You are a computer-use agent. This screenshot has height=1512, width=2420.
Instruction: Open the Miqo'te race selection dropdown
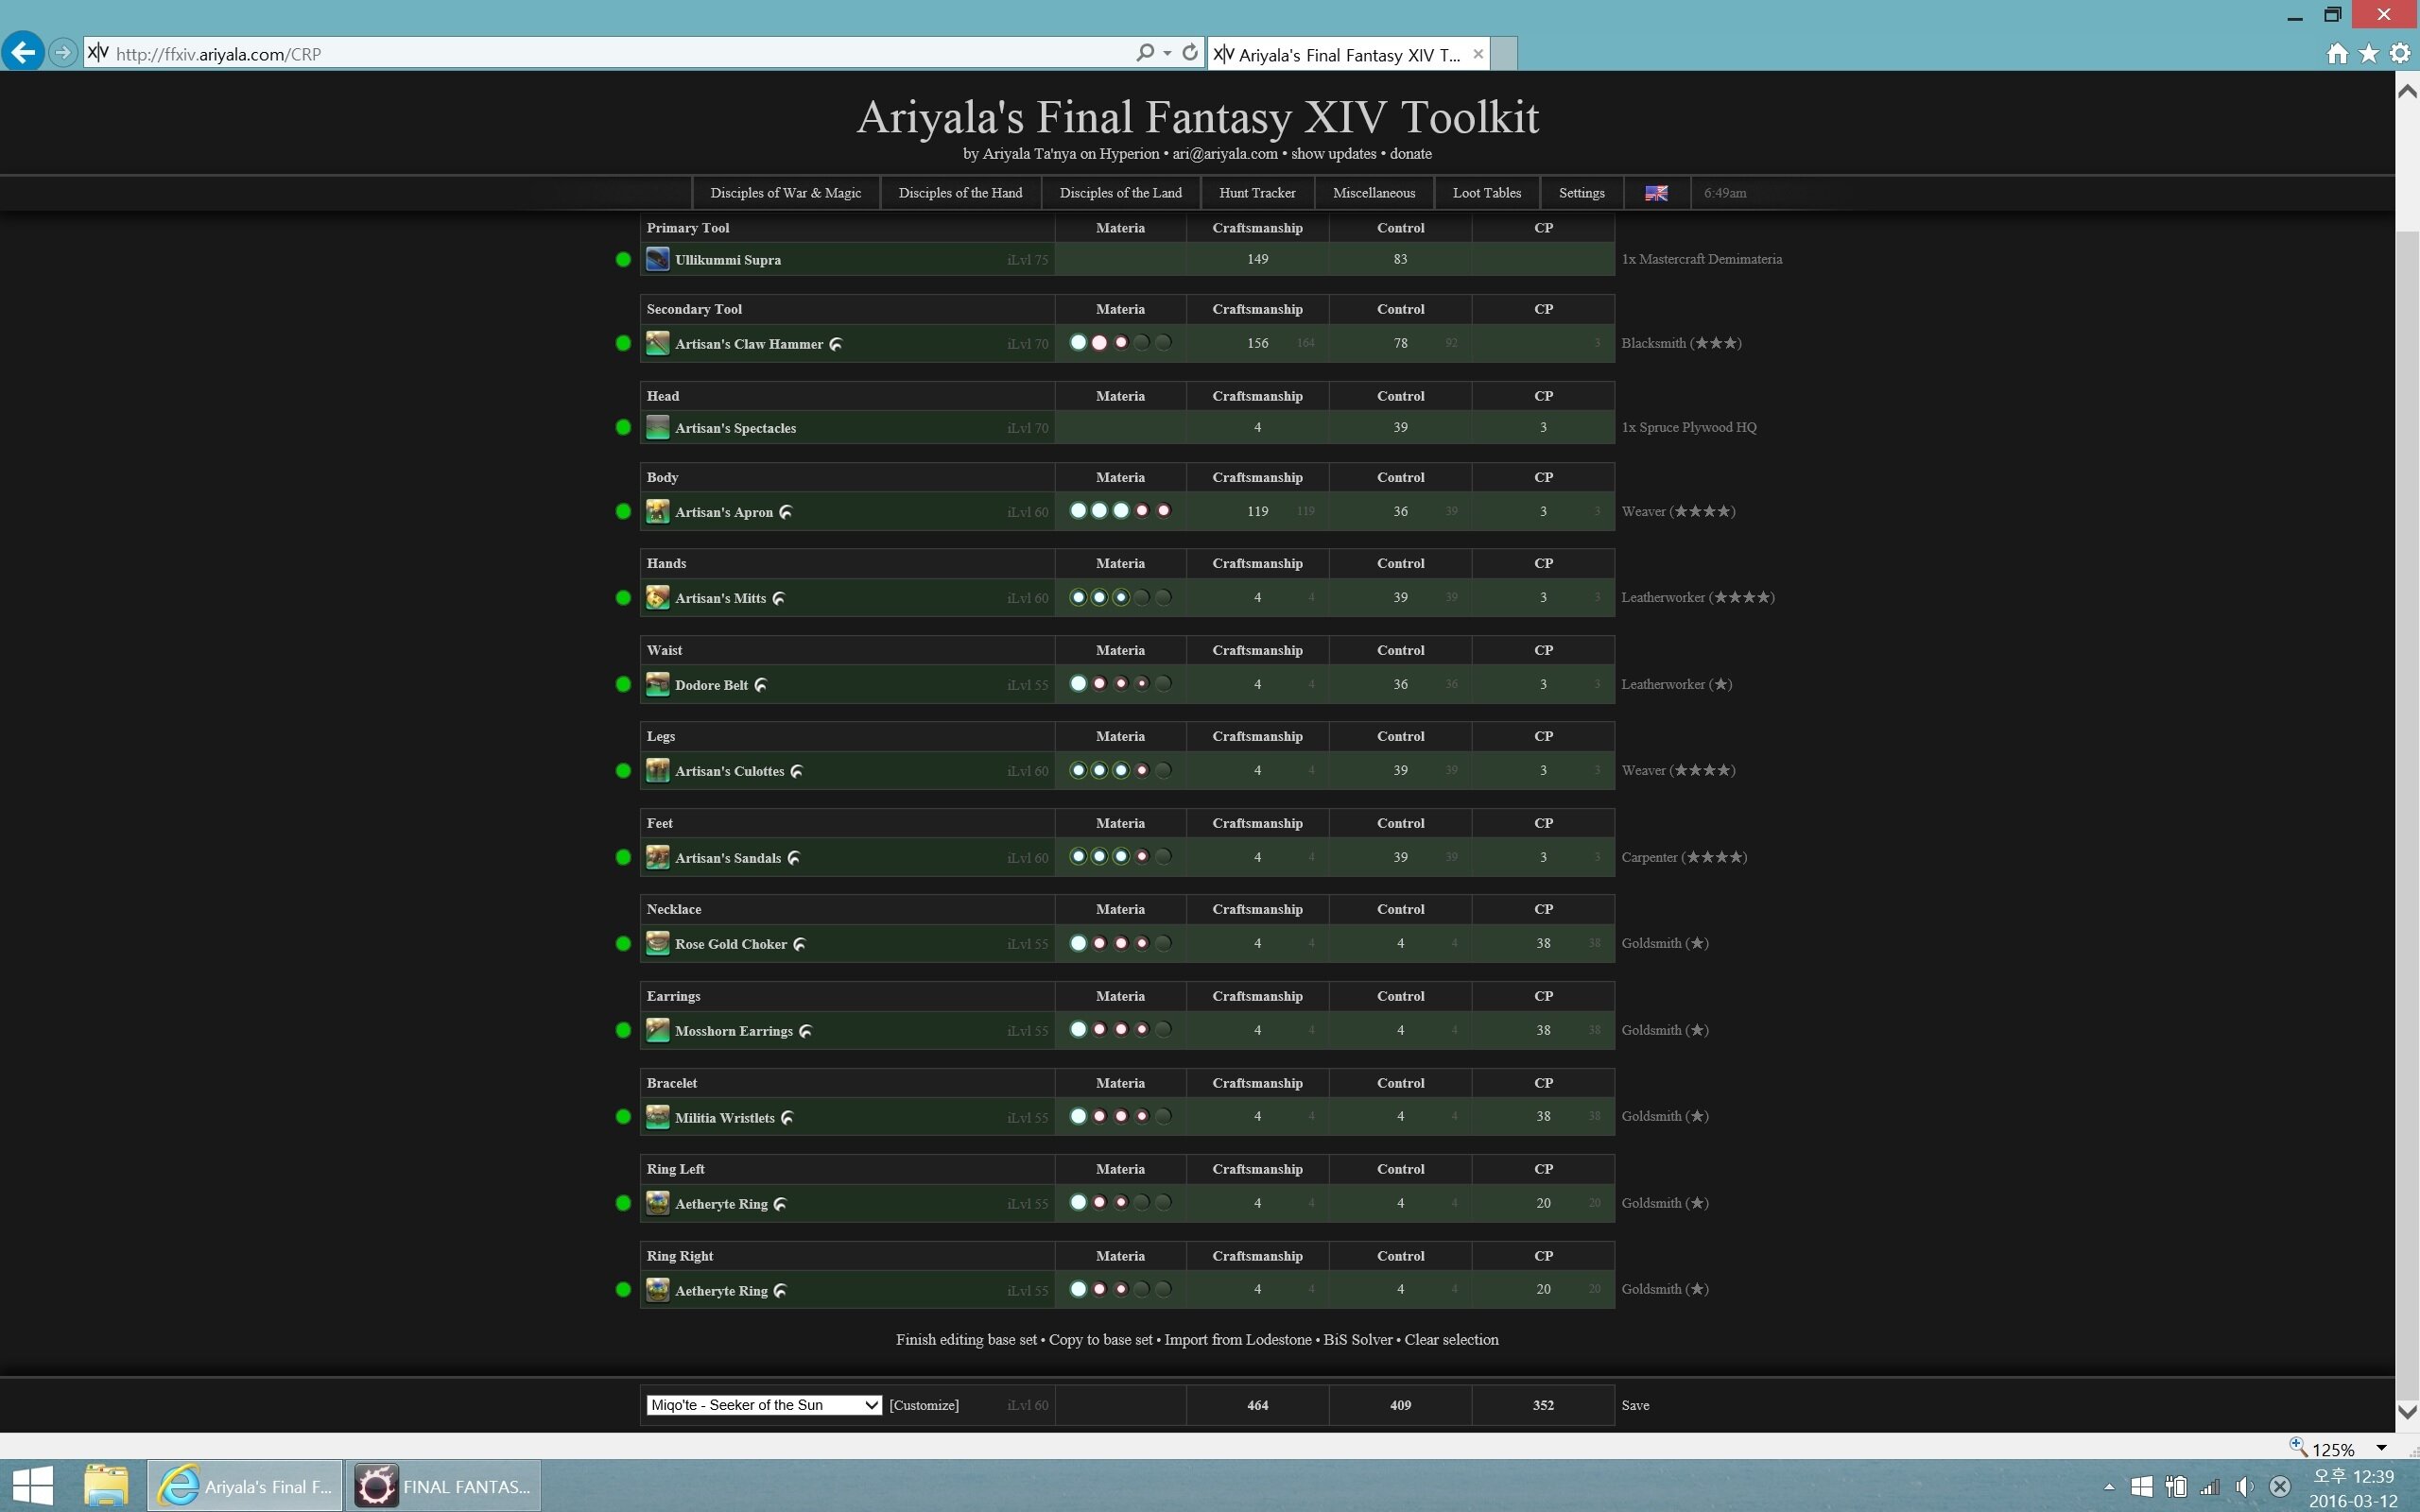coord(764,1404)
